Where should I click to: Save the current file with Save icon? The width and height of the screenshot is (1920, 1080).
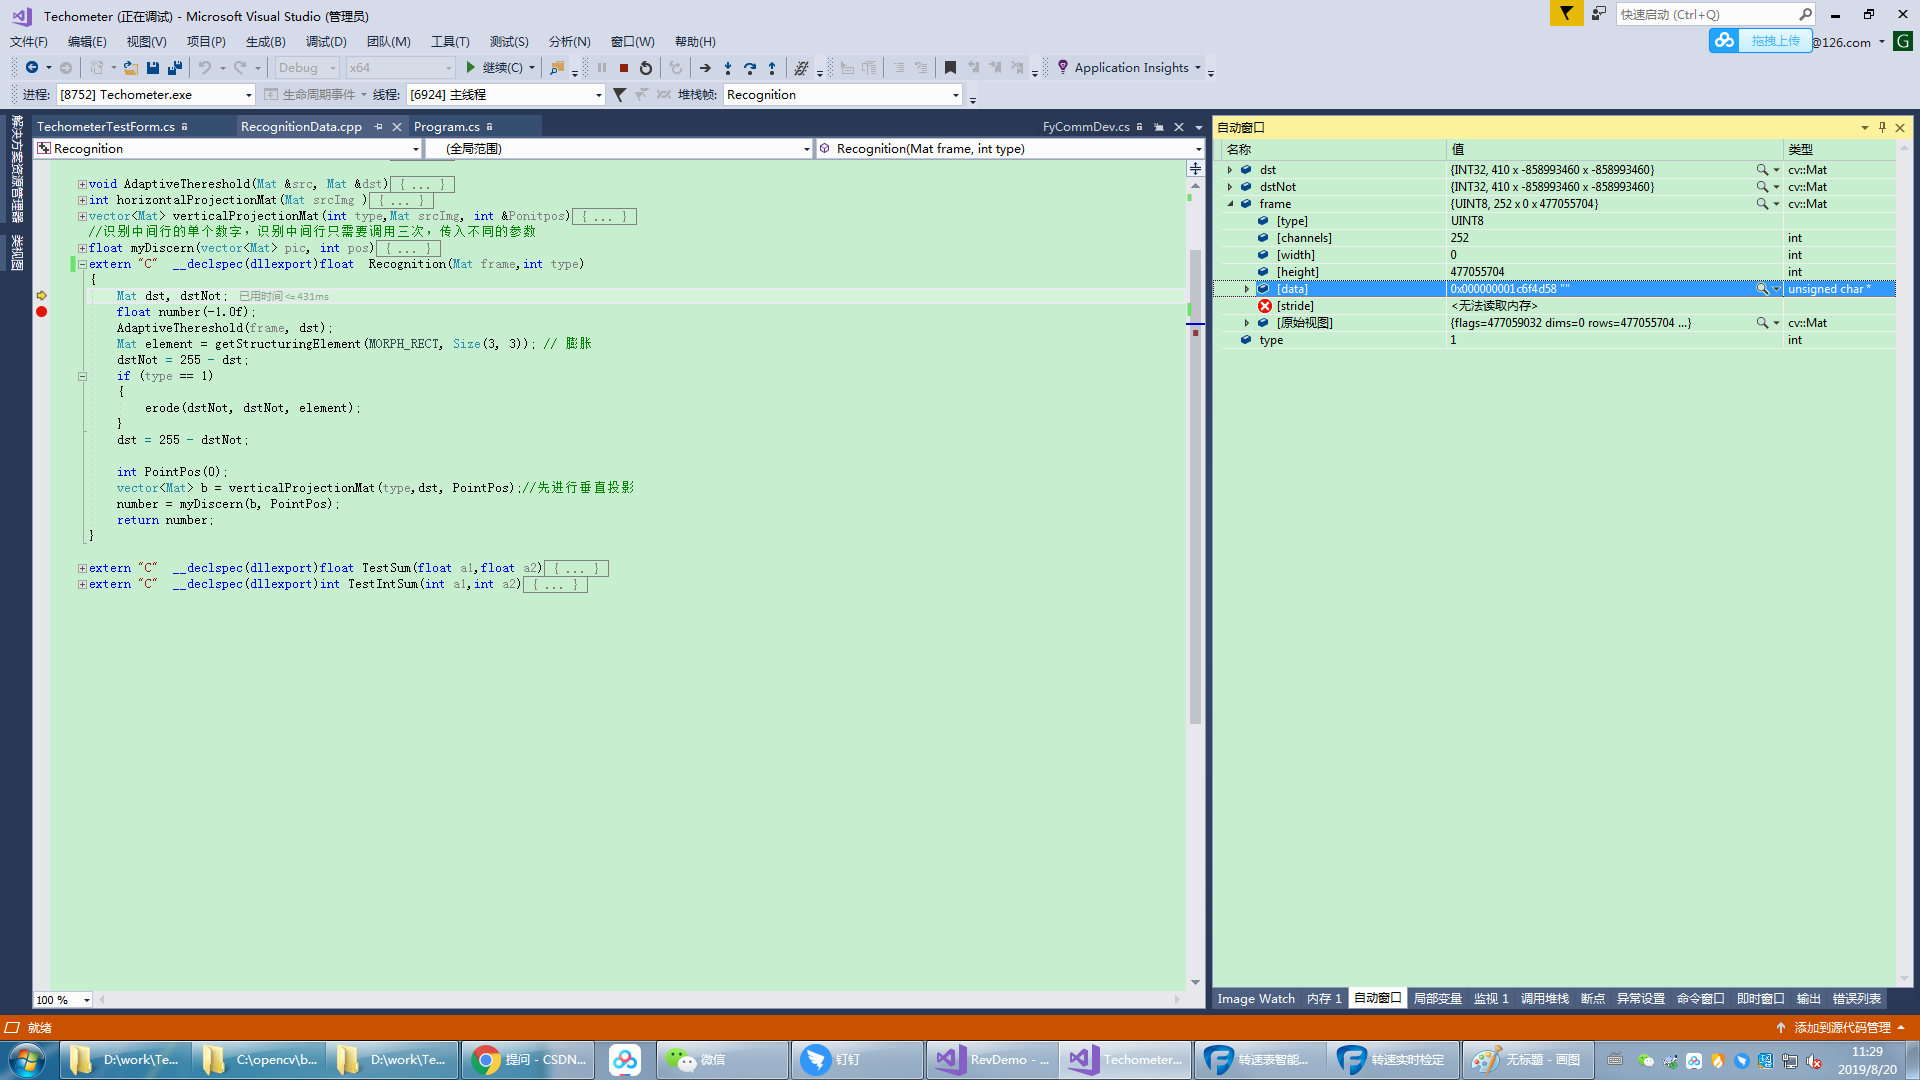[153, 68]
